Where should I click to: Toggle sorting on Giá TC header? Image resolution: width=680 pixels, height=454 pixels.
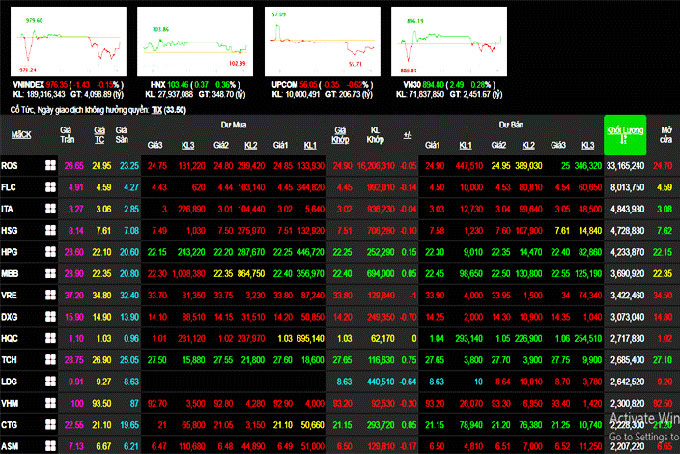click(x=100, y=133)
